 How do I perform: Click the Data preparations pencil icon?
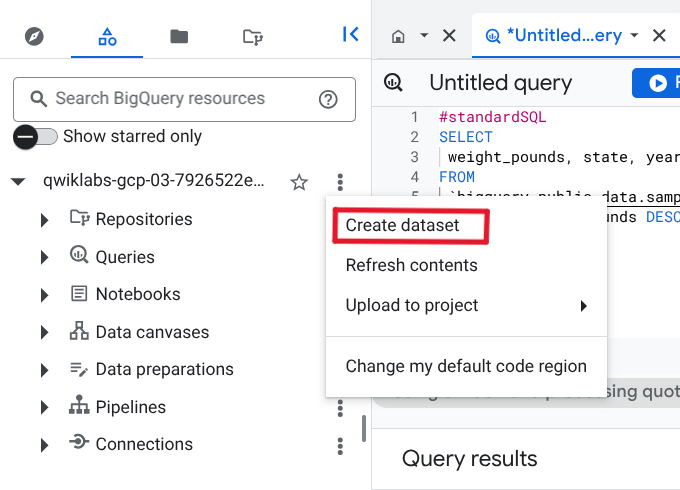pos(79,369)
